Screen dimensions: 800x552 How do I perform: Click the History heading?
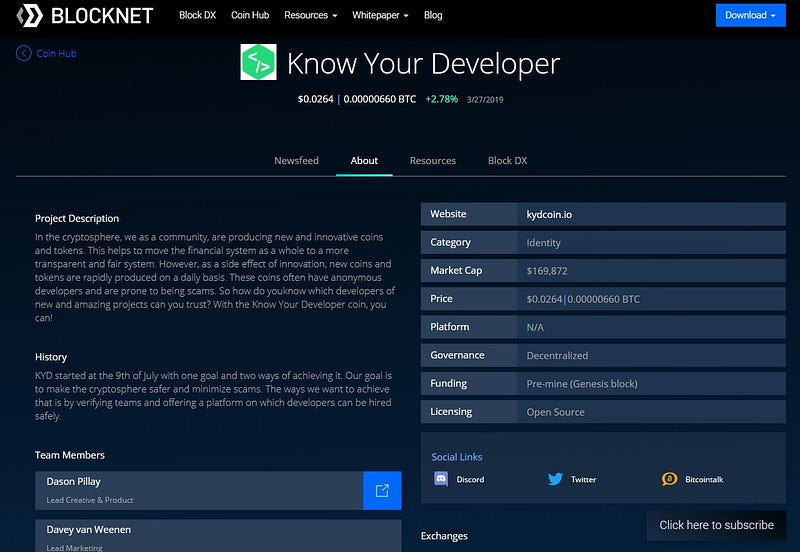coord(51,357)
